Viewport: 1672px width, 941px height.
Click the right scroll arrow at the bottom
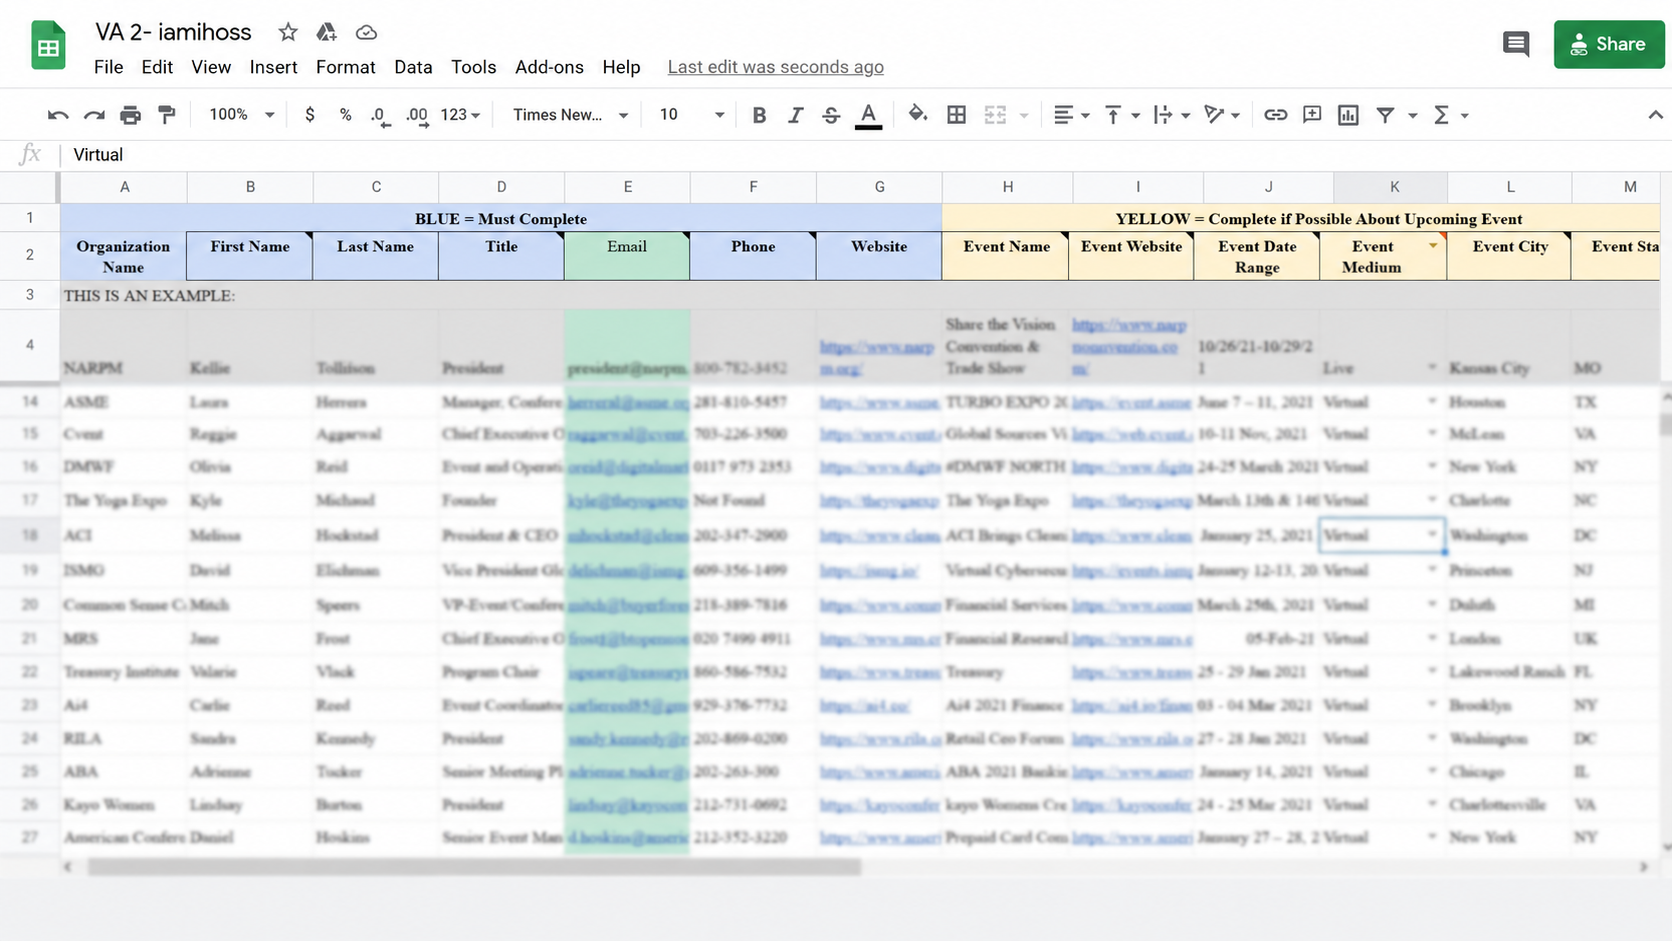[x=1643, y=867]
